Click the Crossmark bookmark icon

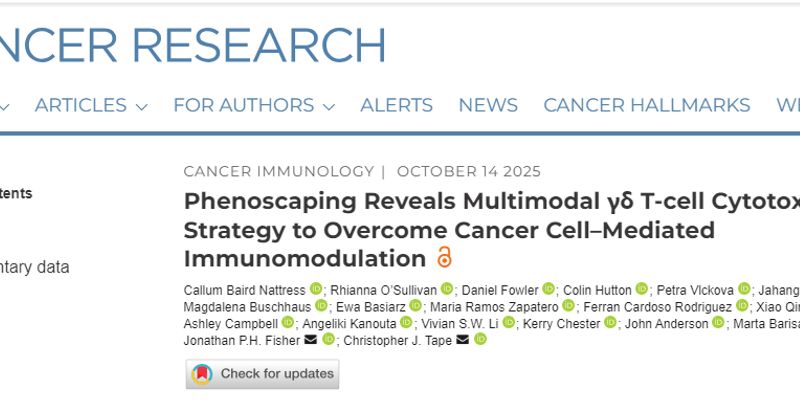(x=202, y=374)
